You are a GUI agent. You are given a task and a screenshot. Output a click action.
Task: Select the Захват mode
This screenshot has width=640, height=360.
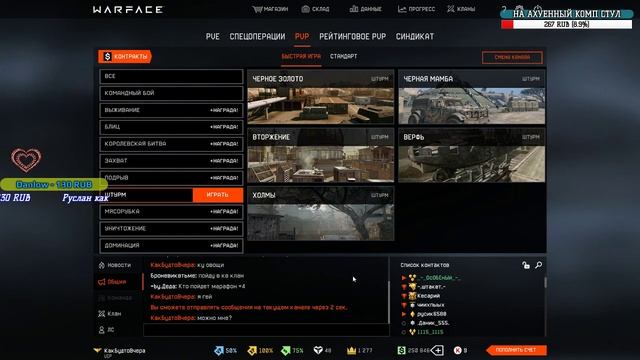(x=171, y=161)
